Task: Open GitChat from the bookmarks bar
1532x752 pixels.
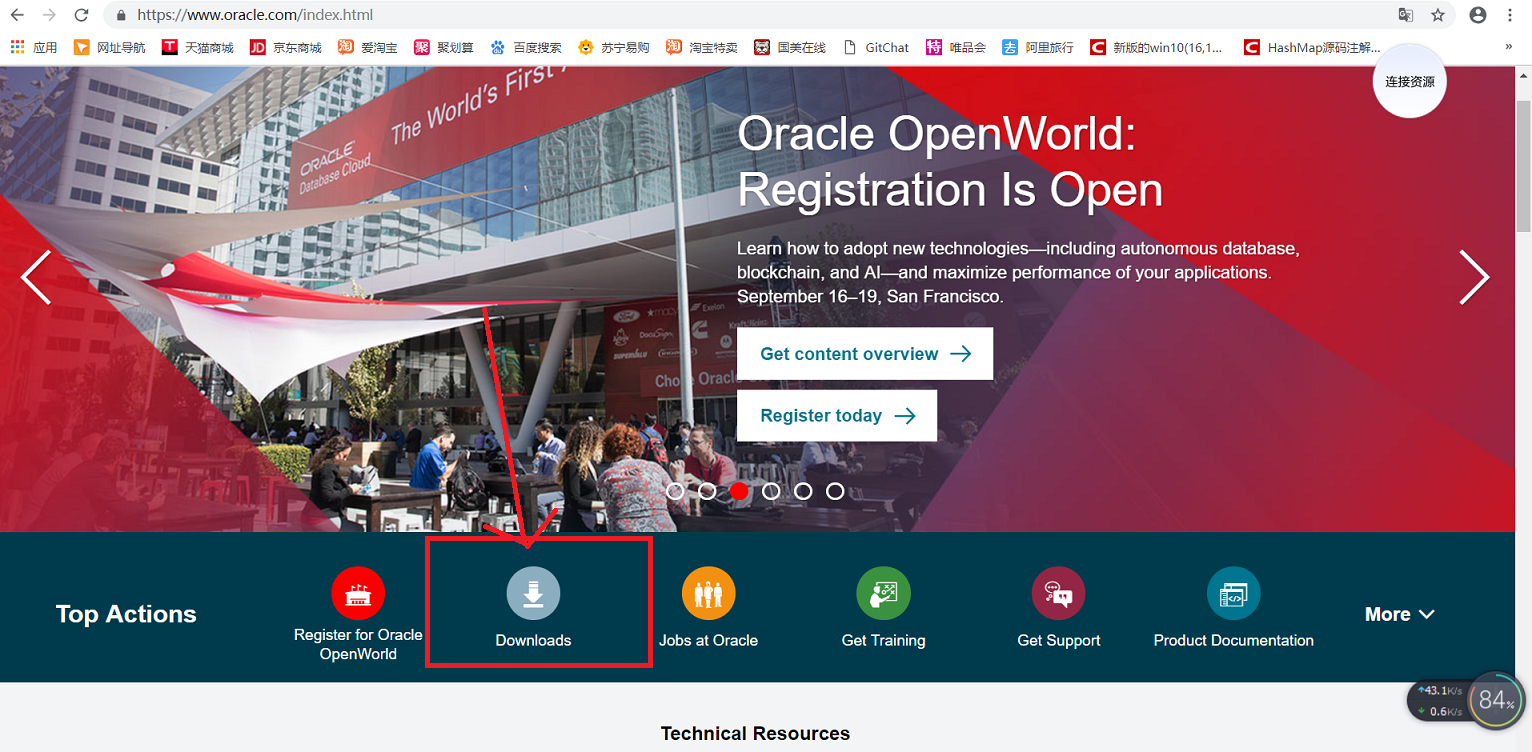Action: (876, 46)
